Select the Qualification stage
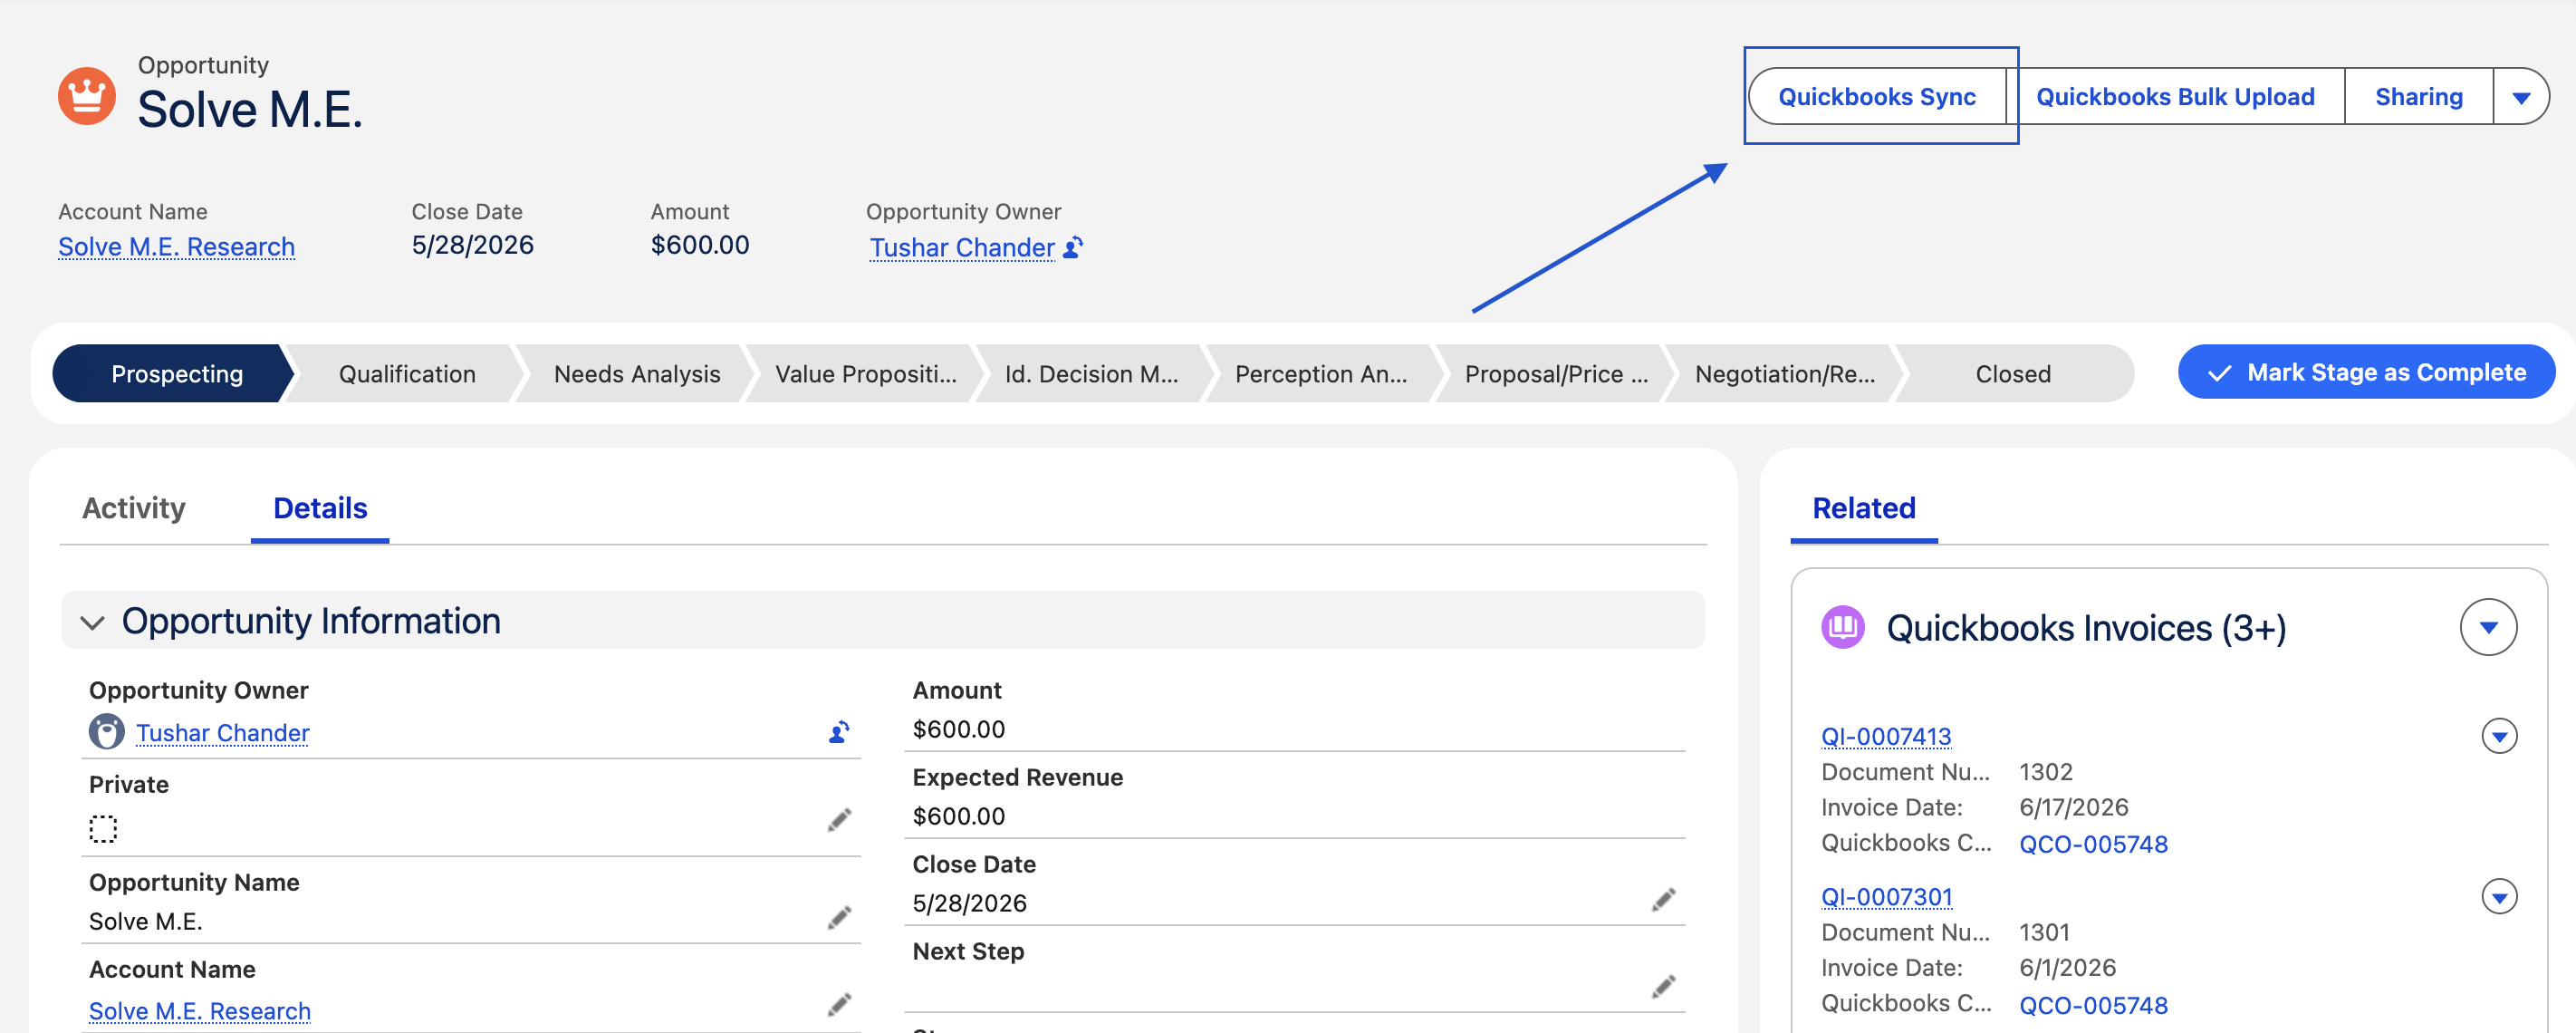2576x1033 pixels. point(407,374)
